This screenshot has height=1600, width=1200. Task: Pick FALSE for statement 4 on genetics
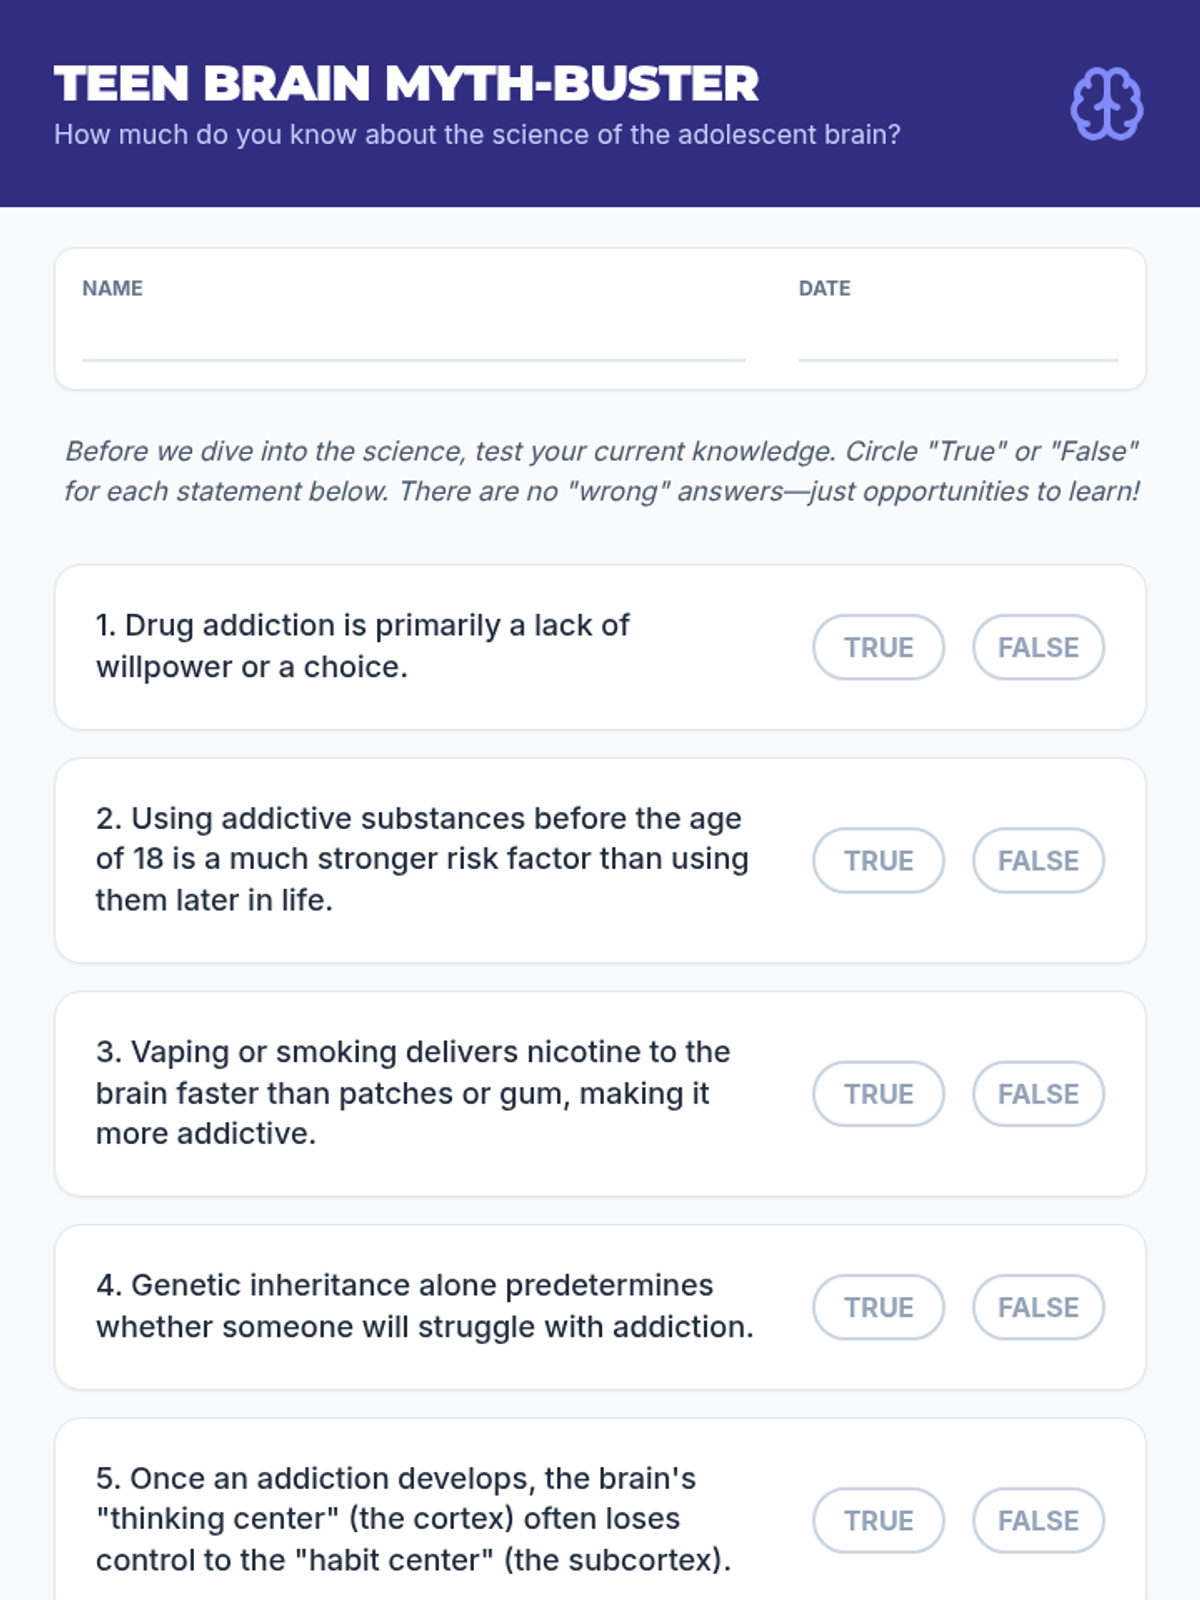click(x=1038, y=1307)
